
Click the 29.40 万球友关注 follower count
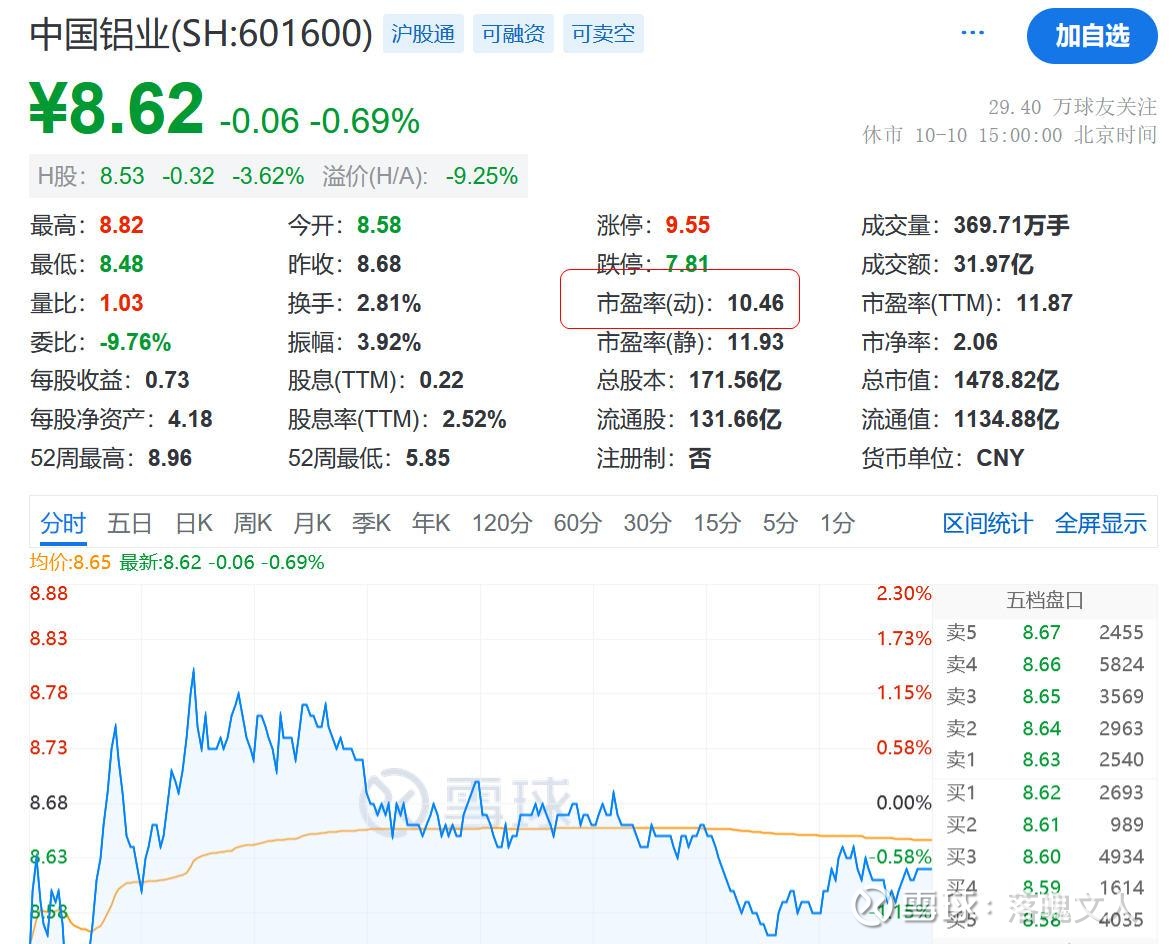[1072, 107]
